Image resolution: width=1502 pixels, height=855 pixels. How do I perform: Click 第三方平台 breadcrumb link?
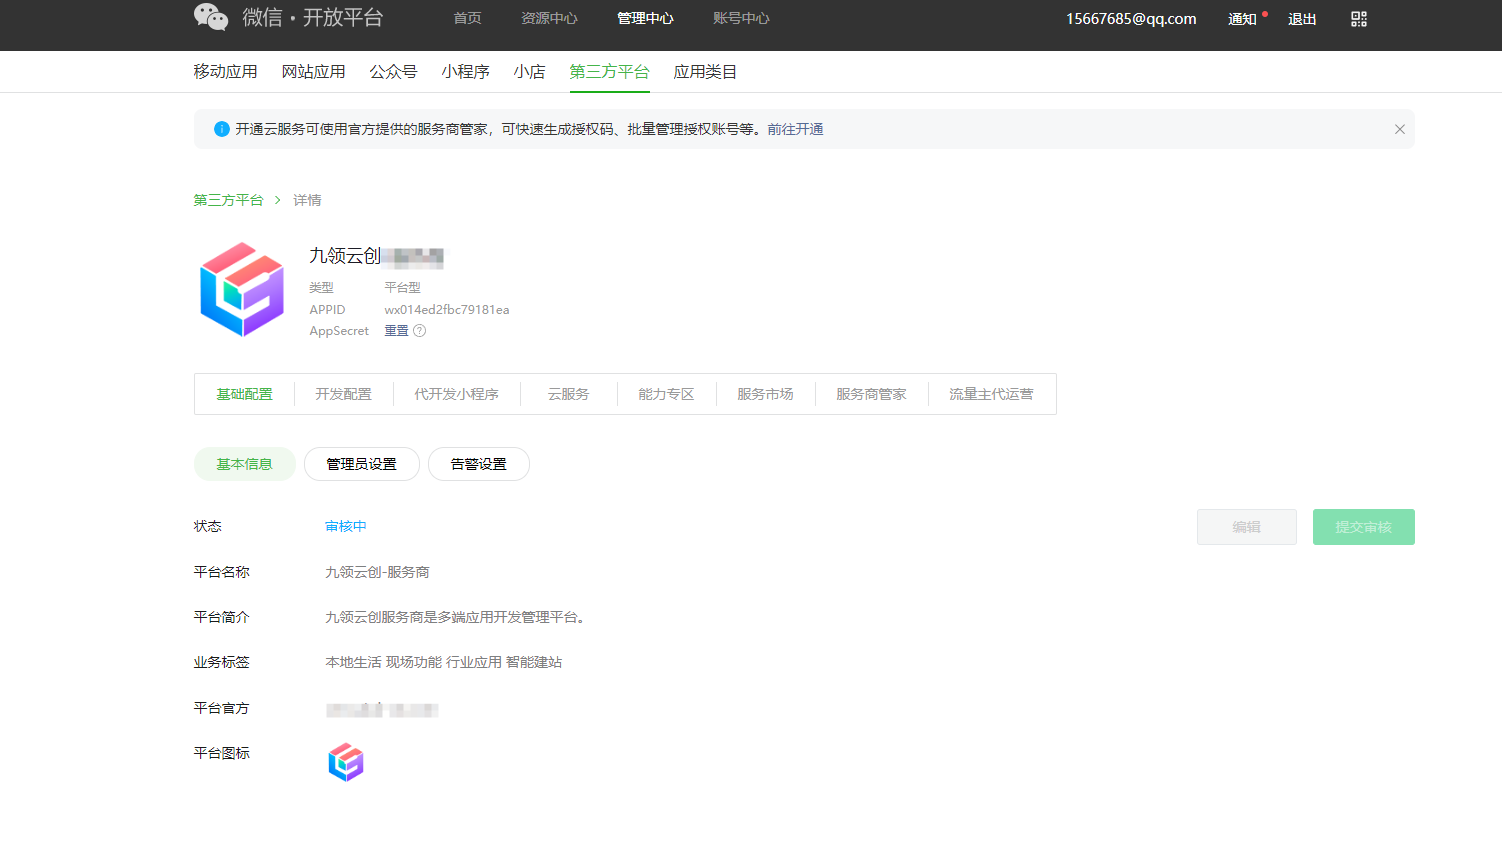[229, 200]
